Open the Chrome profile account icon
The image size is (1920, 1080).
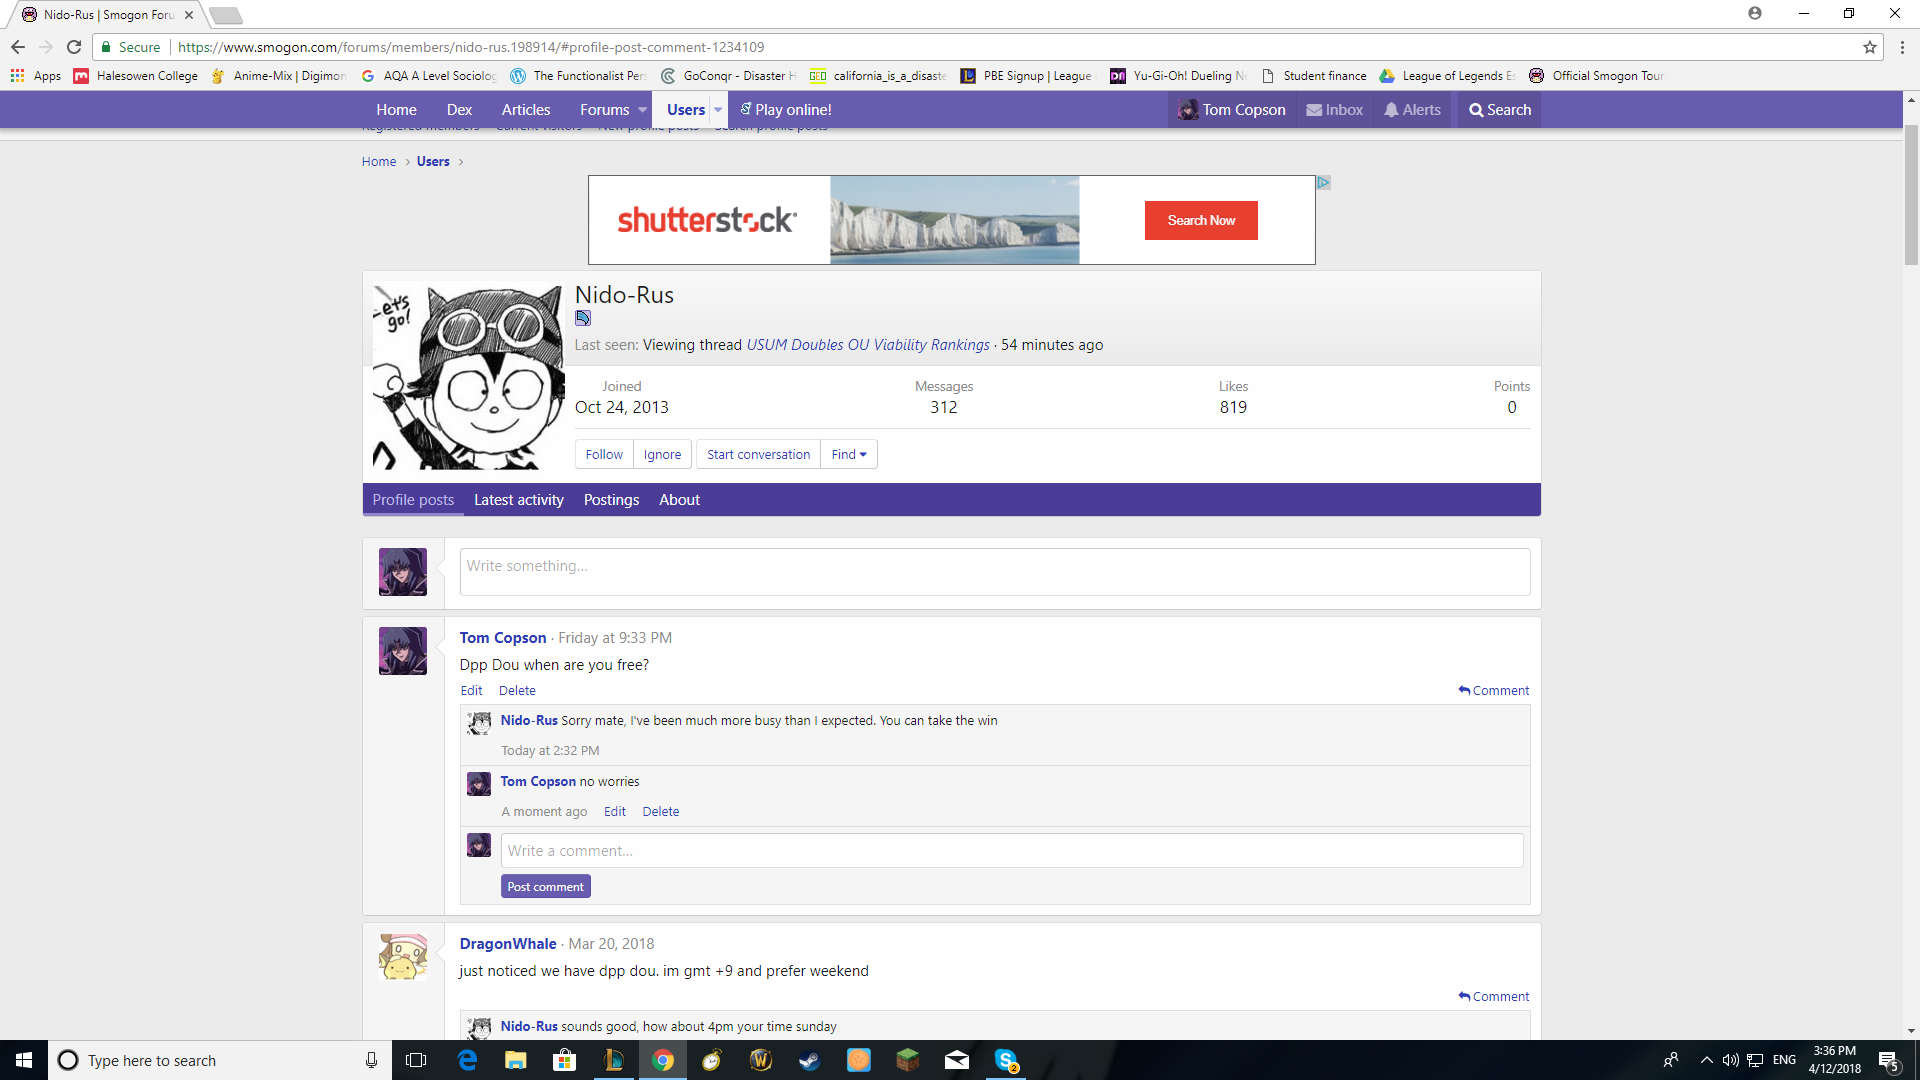pyautogui.click(x=1755, y=14)
